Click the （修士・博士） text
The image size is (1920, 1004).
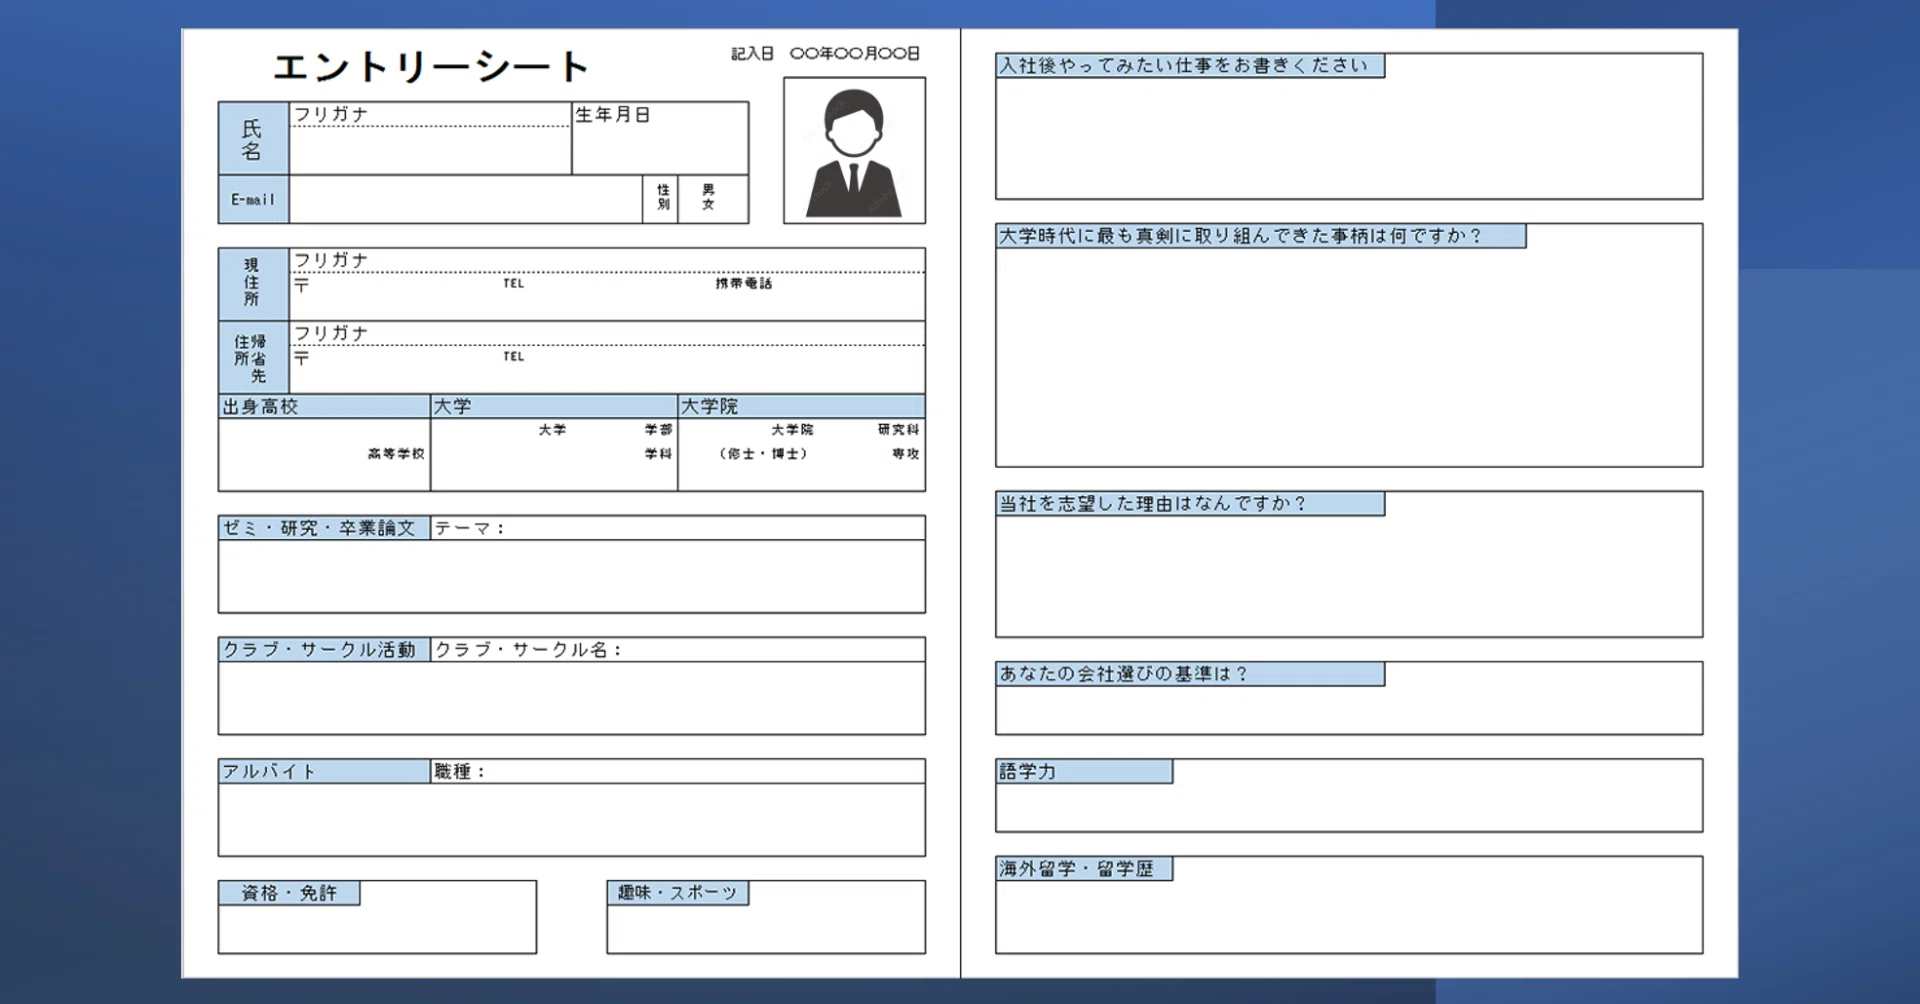pyautogui.click(x=763, y=454)
